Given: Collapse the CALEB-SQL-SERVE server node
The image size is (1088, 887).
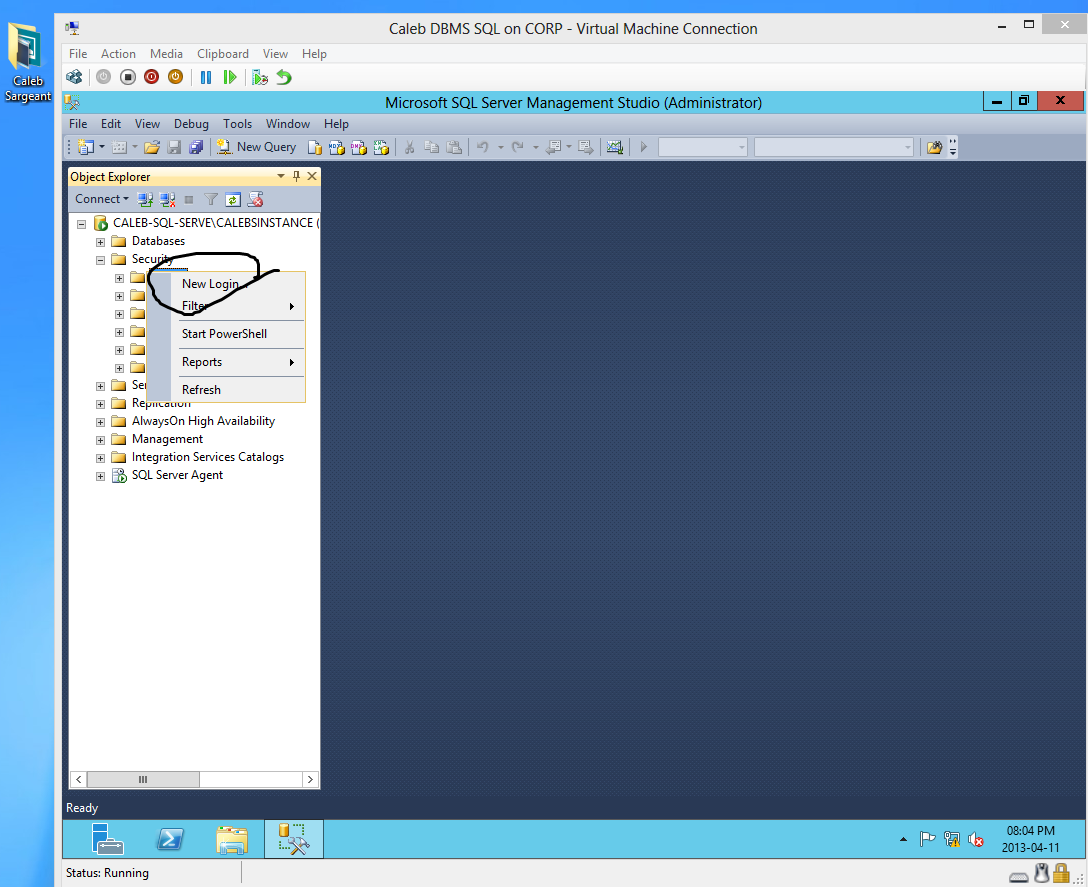Looking at the screenshot, I should pyautogui.click(x=81, y=223).
